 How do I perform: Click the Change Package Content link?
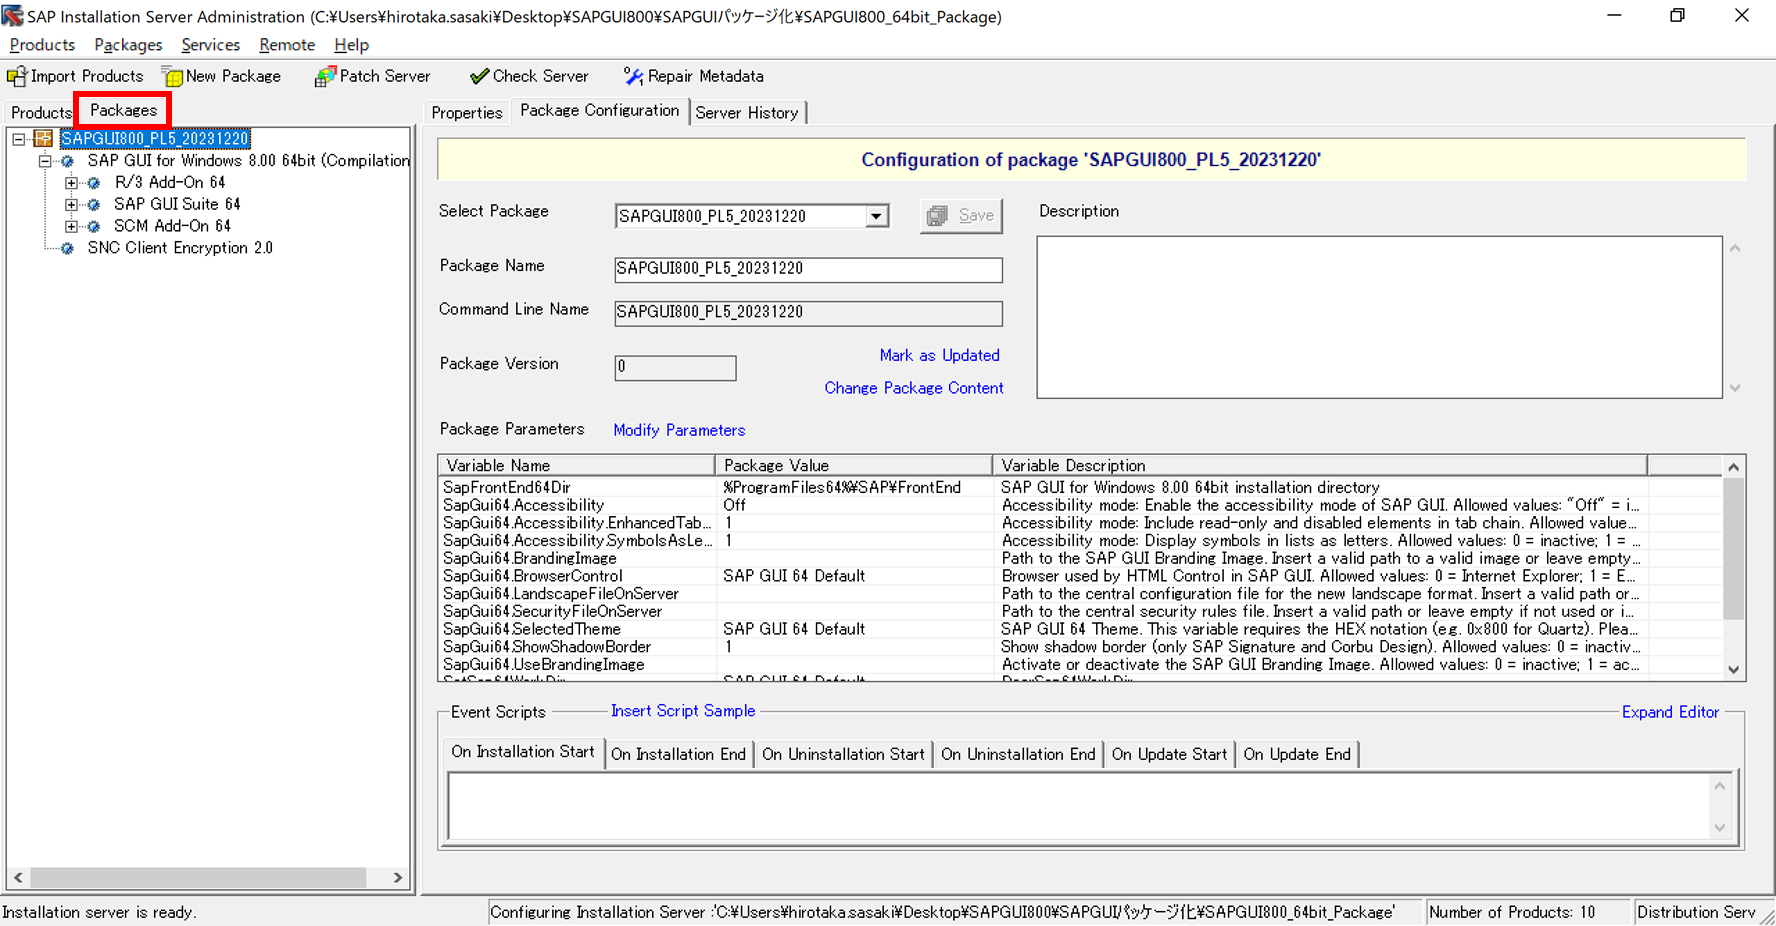(914, 388)
